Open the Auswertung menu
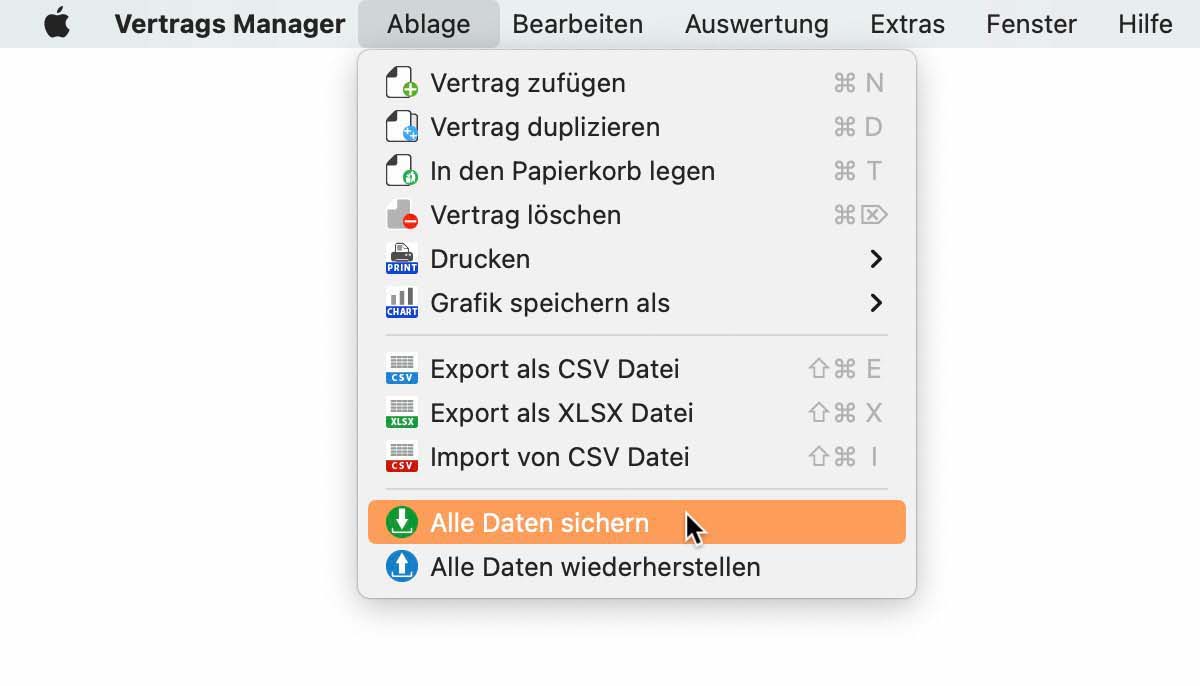1200x686 pixels. pos(756,24)
